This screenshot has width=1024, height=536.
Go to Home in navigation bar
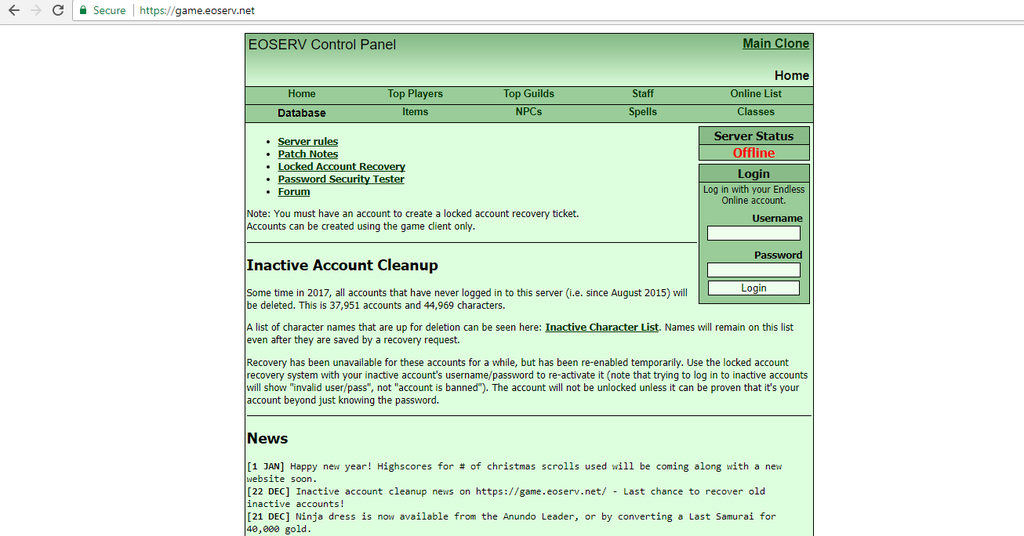302,94
